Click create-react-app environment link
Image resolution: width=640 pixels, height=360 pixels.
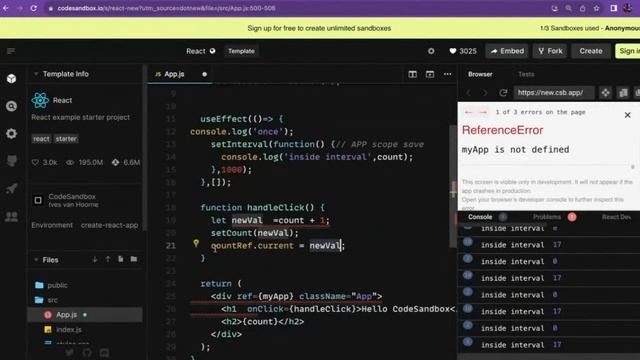[x=109, y=225]
